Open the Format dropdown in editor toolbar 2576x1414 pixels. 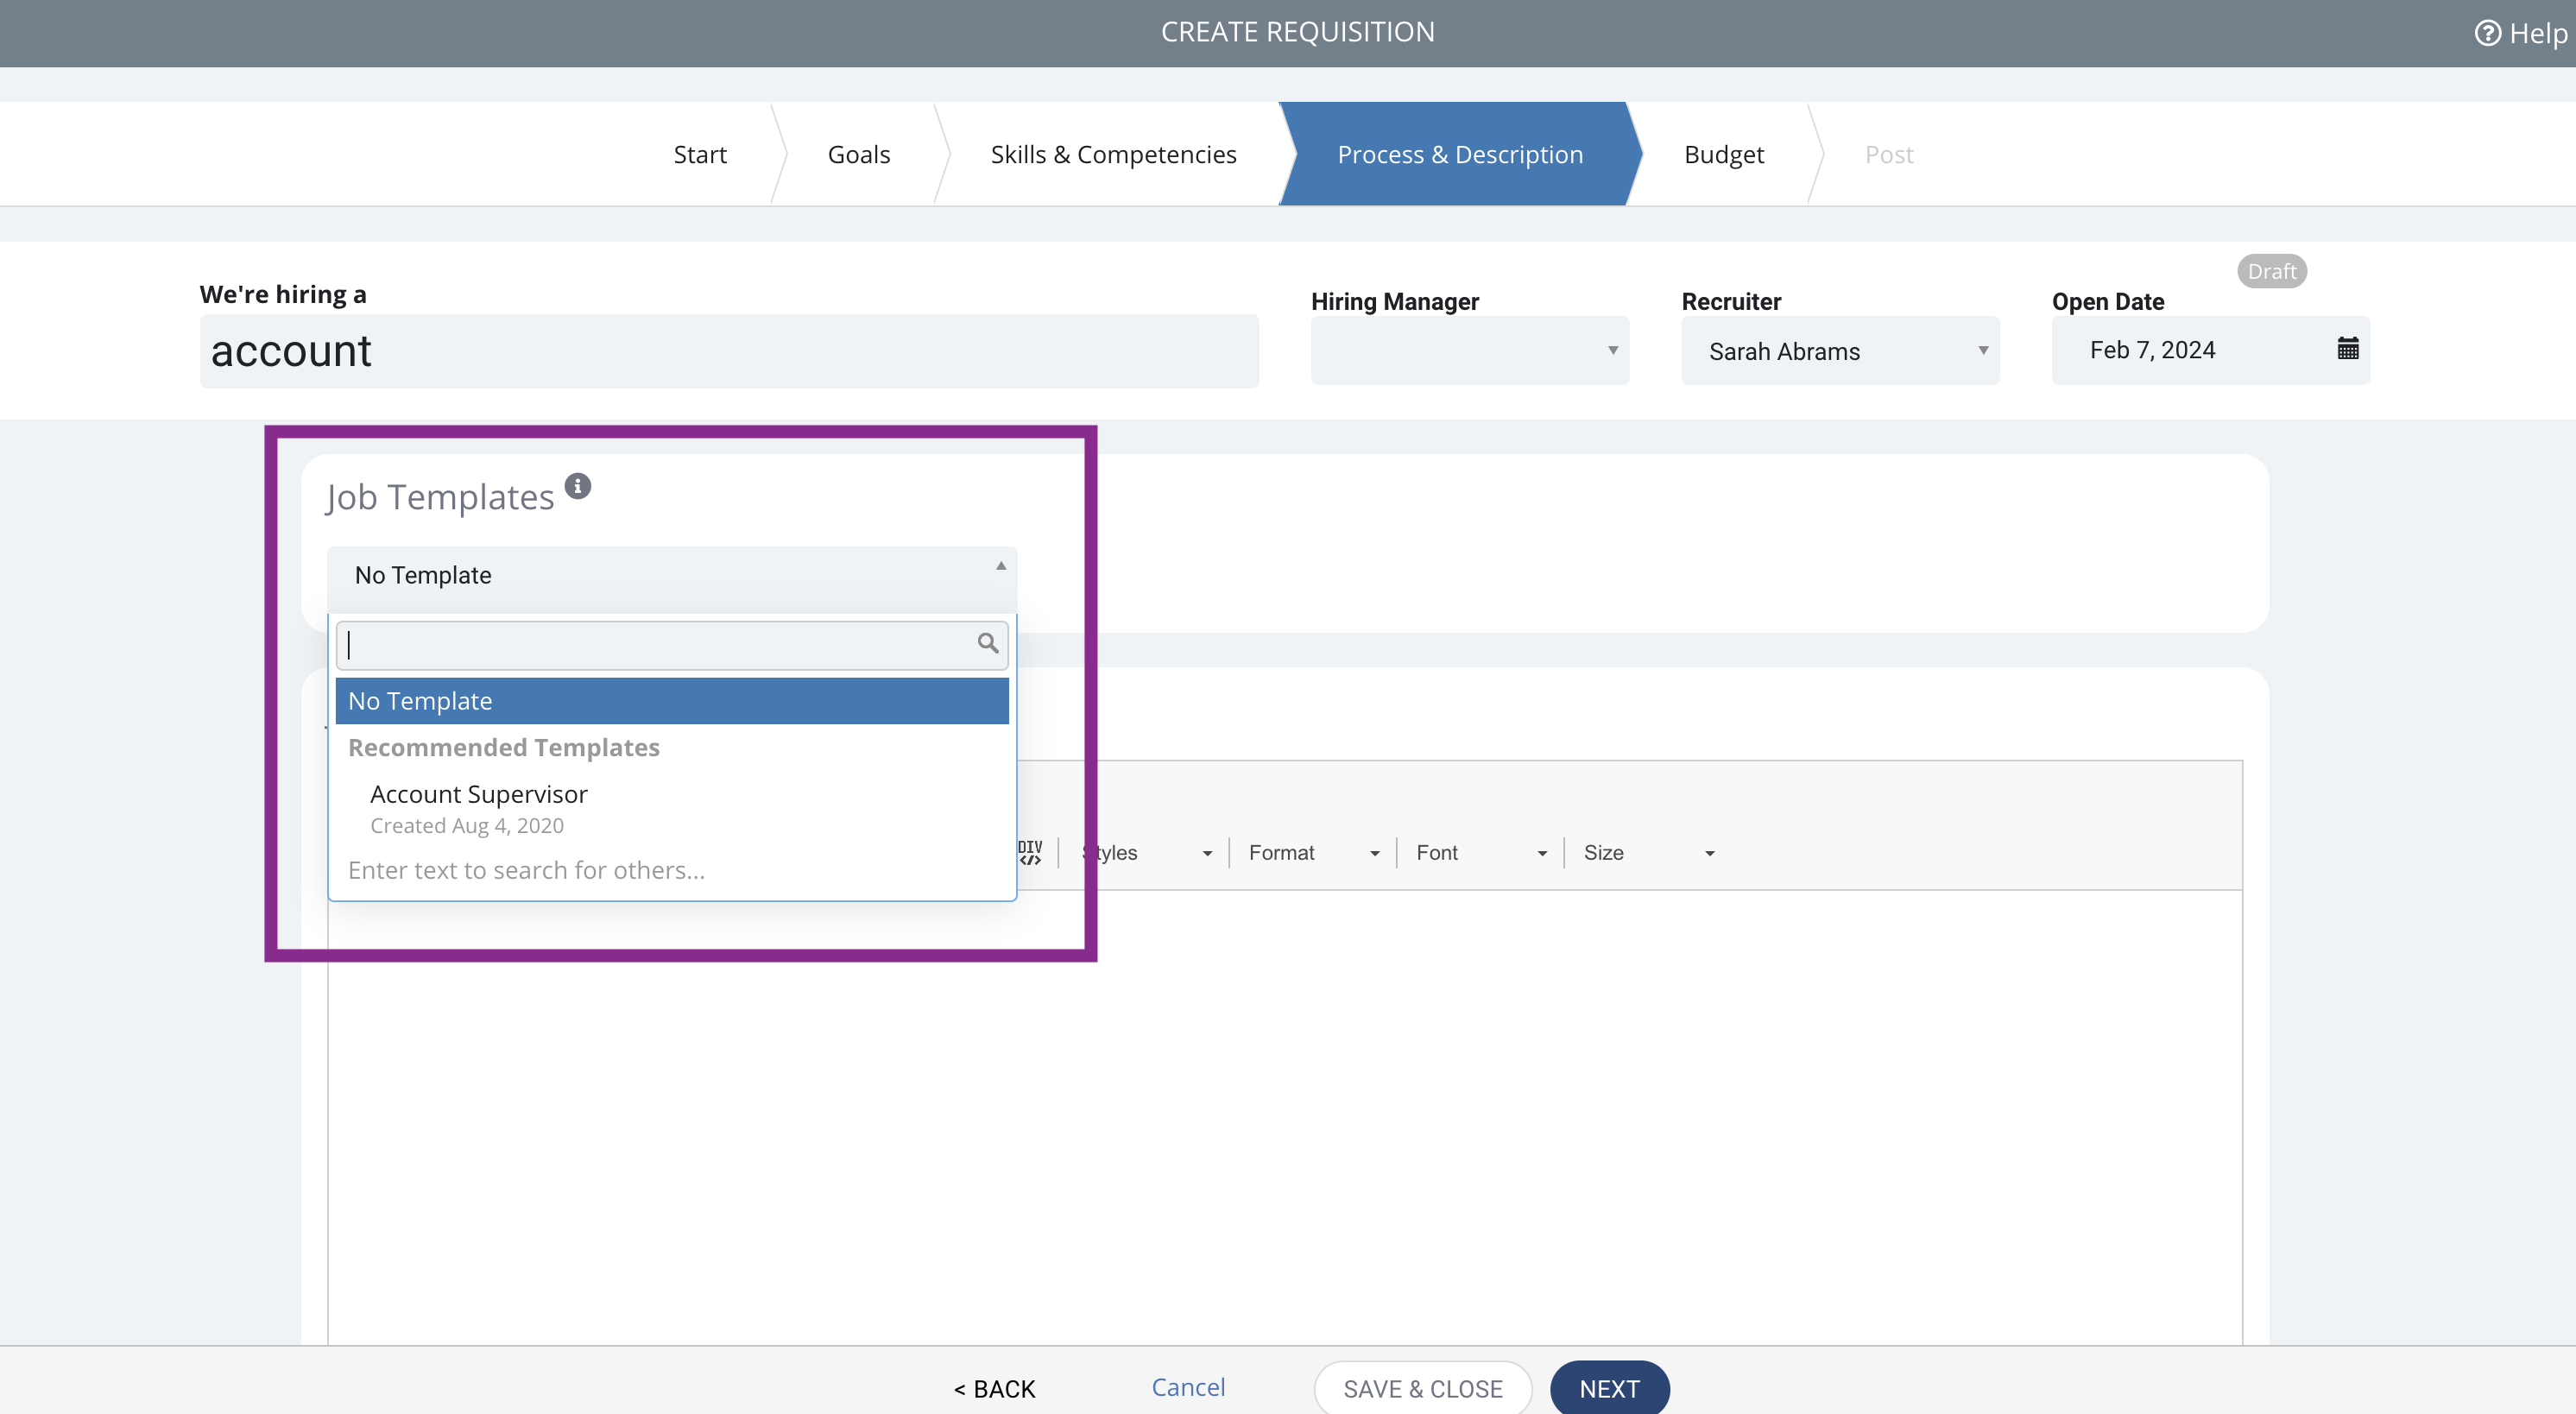(x=1314, y=853)
